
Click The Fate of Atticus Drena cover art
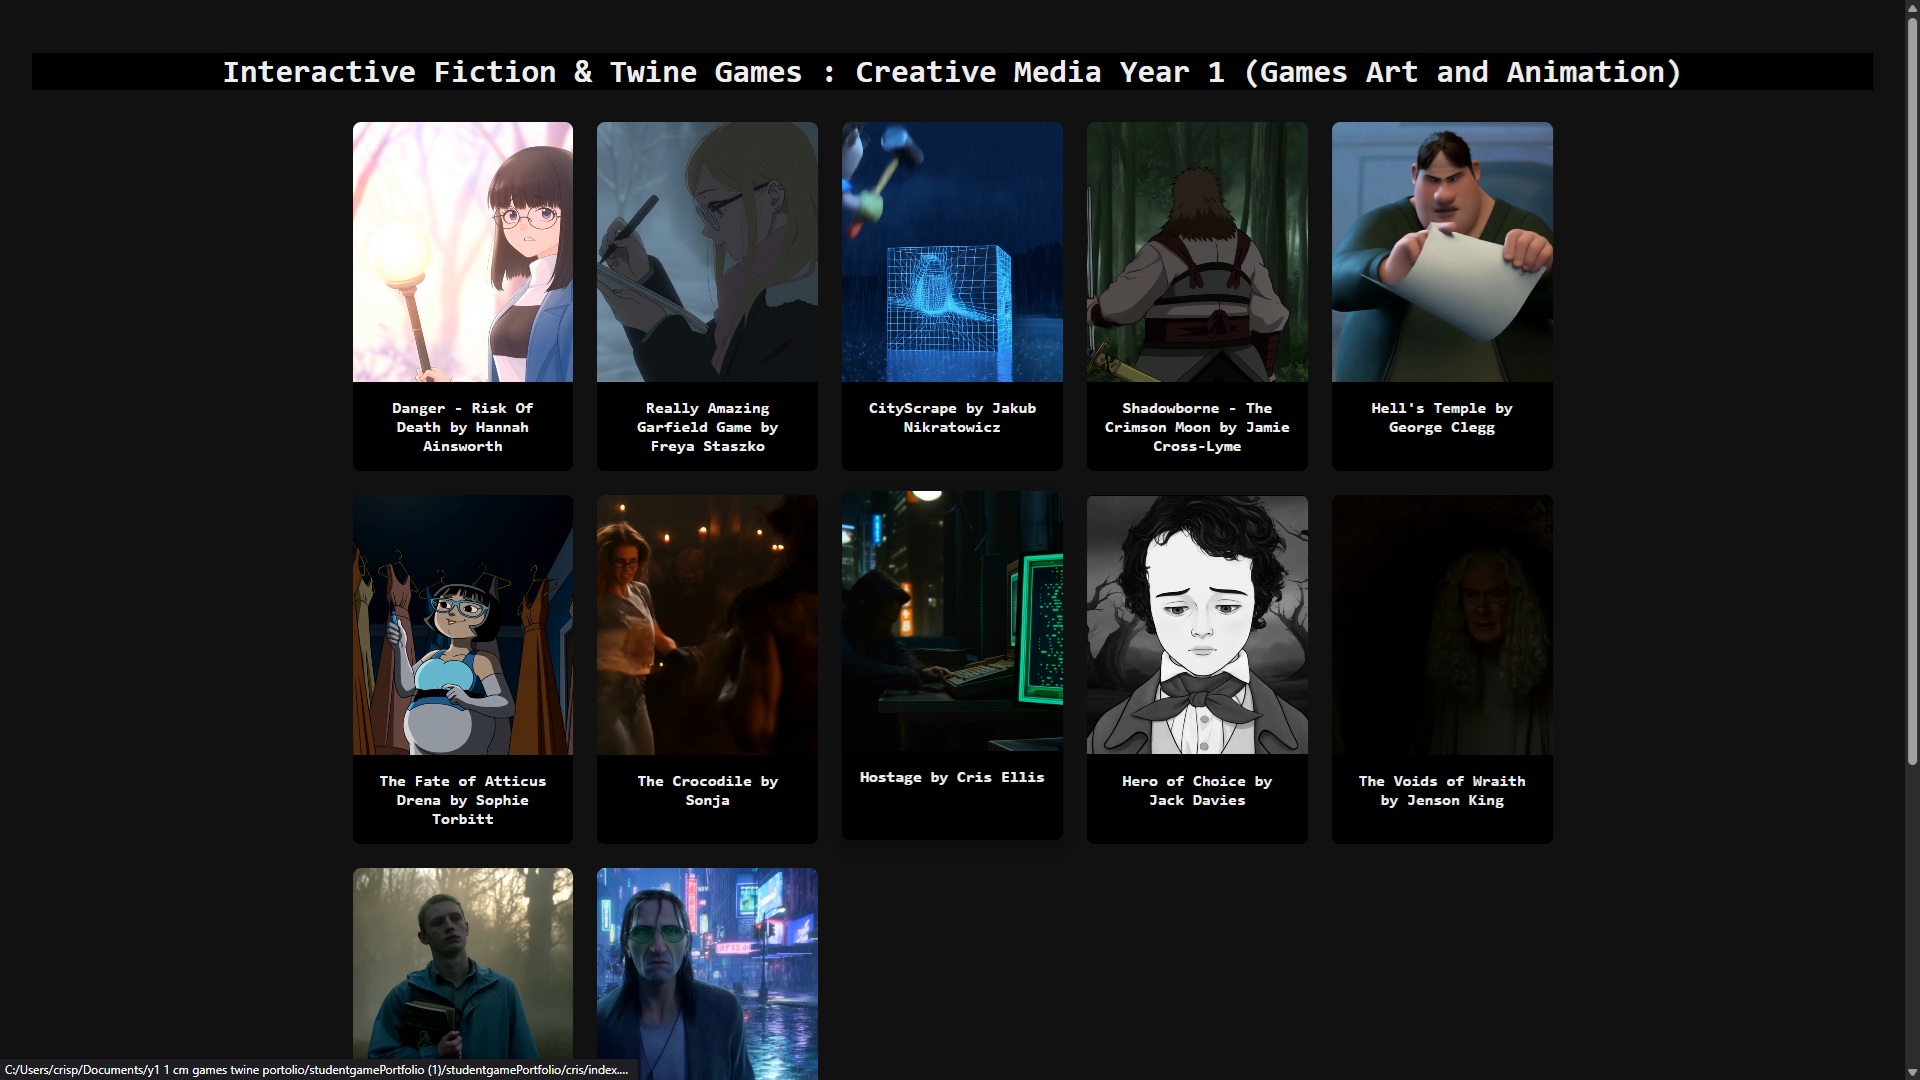(x=463, y=625)
